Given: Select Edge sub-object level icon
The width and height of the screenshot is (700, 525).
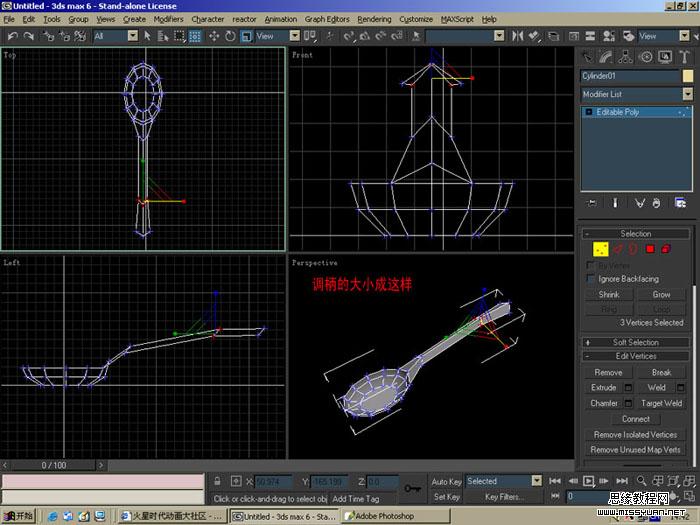Looking at the screenshot, I should 618,249.
